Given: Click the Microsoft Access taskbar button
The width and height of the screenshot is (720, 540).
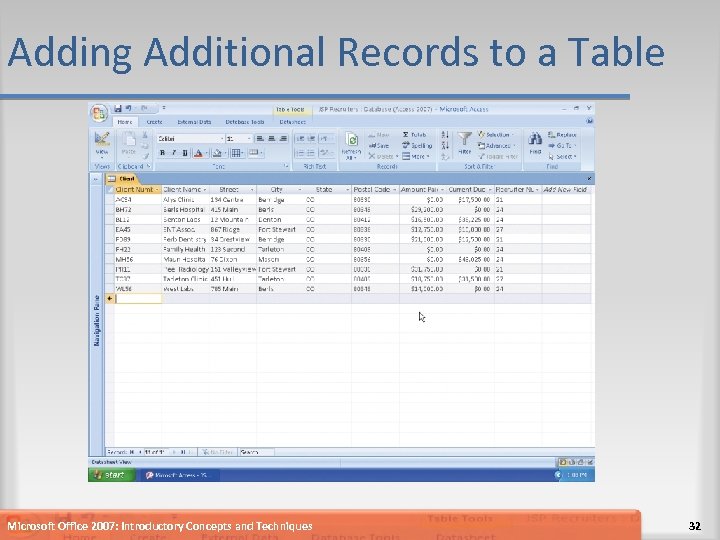Looking at the screenshot, I should point(178,475).
